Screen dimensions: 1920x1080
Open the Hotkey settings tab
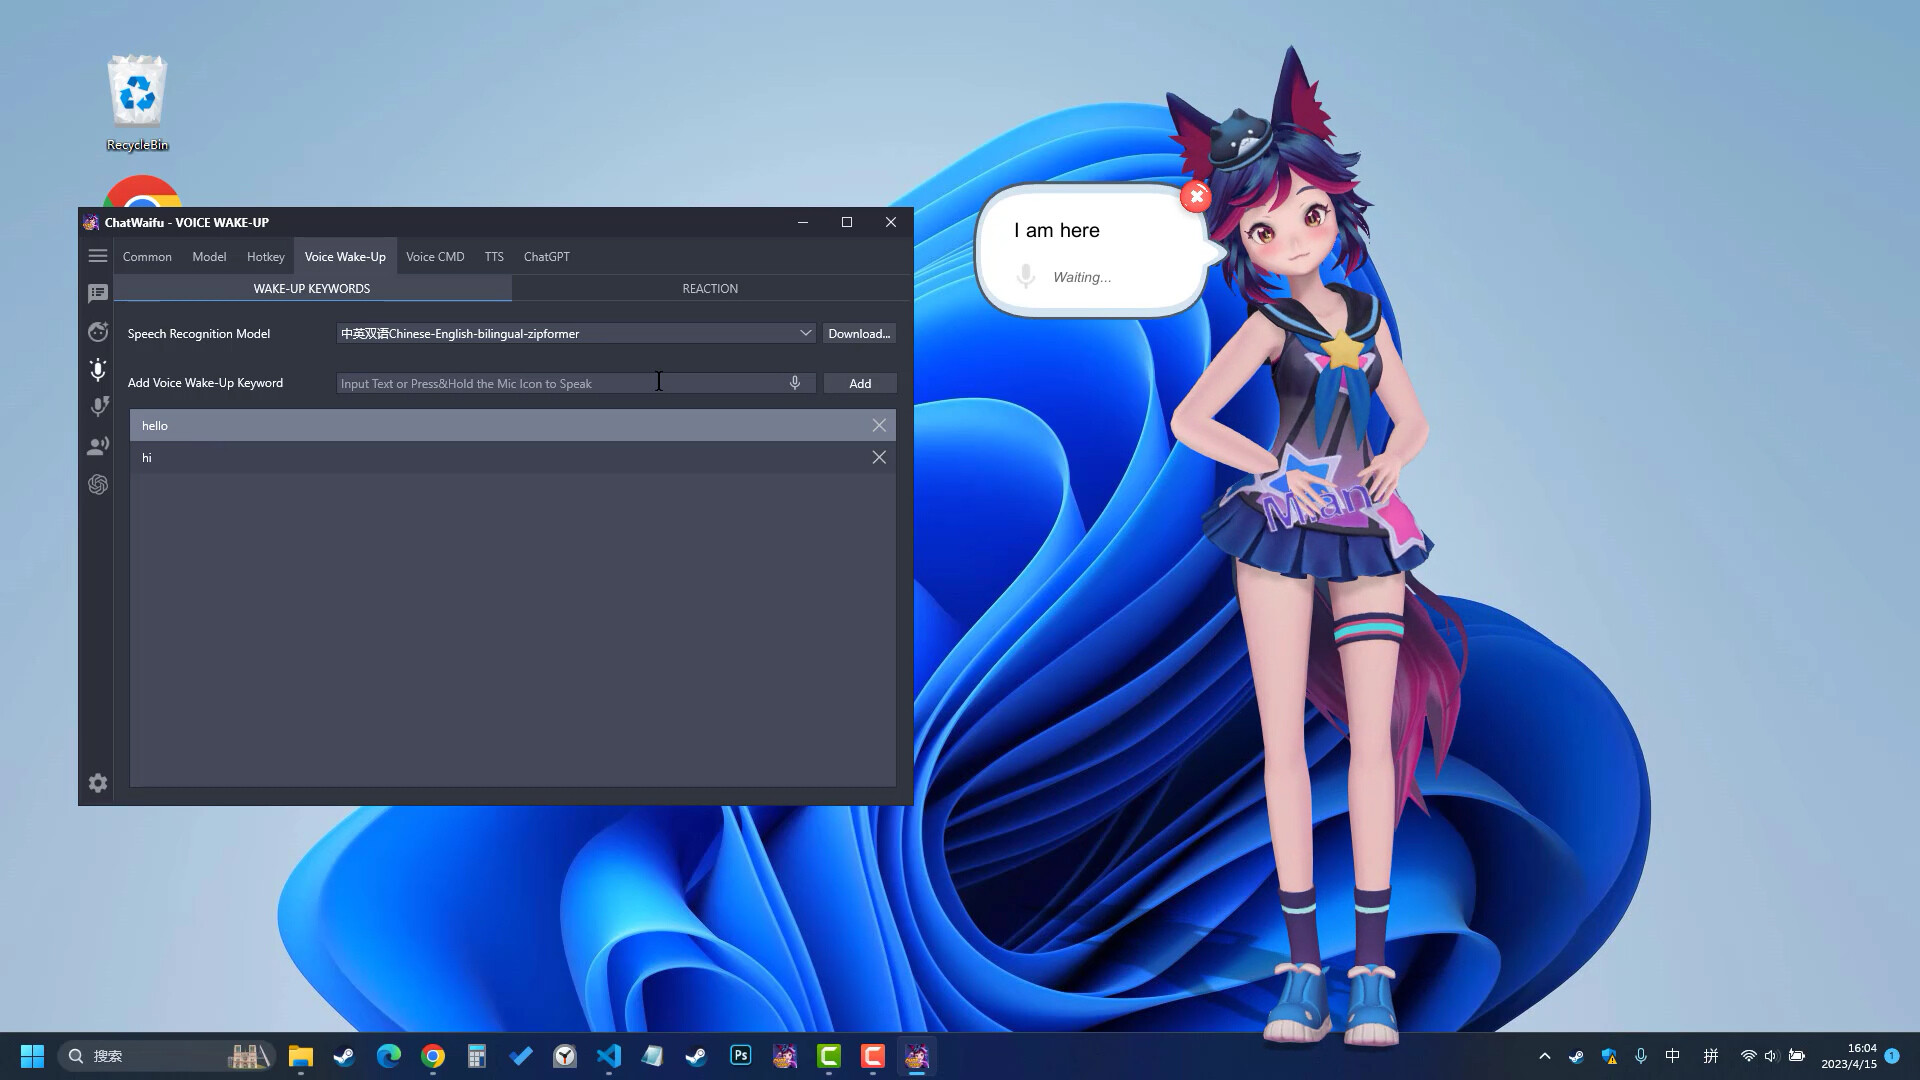(265, 256)
